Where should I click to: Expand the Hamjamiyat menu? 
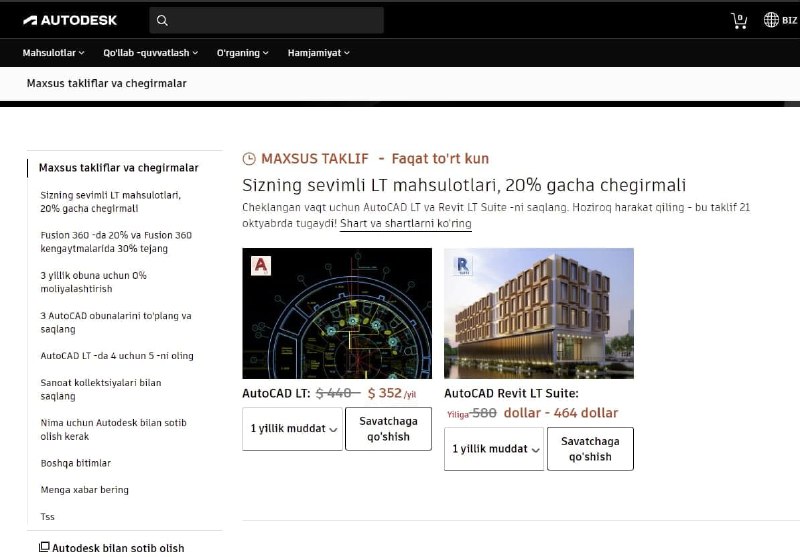[318, 53]
